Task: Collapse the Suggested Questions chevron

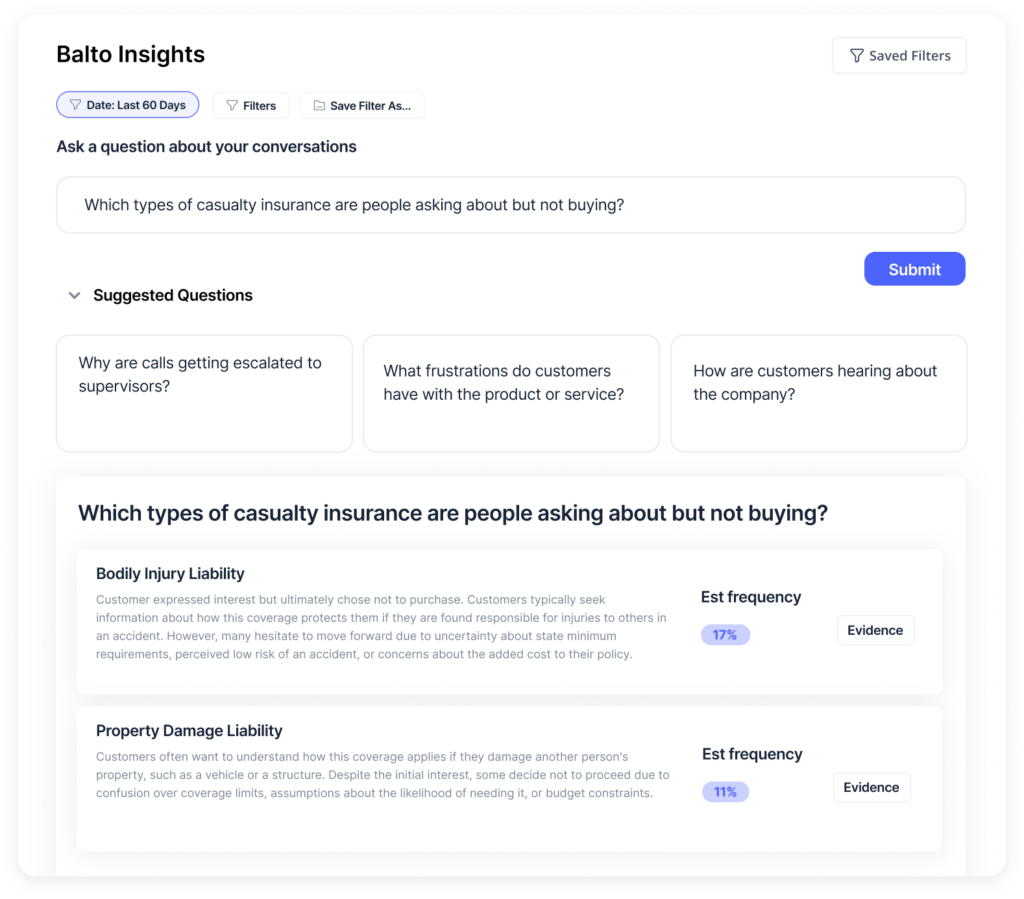Action: click(x=74, y=296)
